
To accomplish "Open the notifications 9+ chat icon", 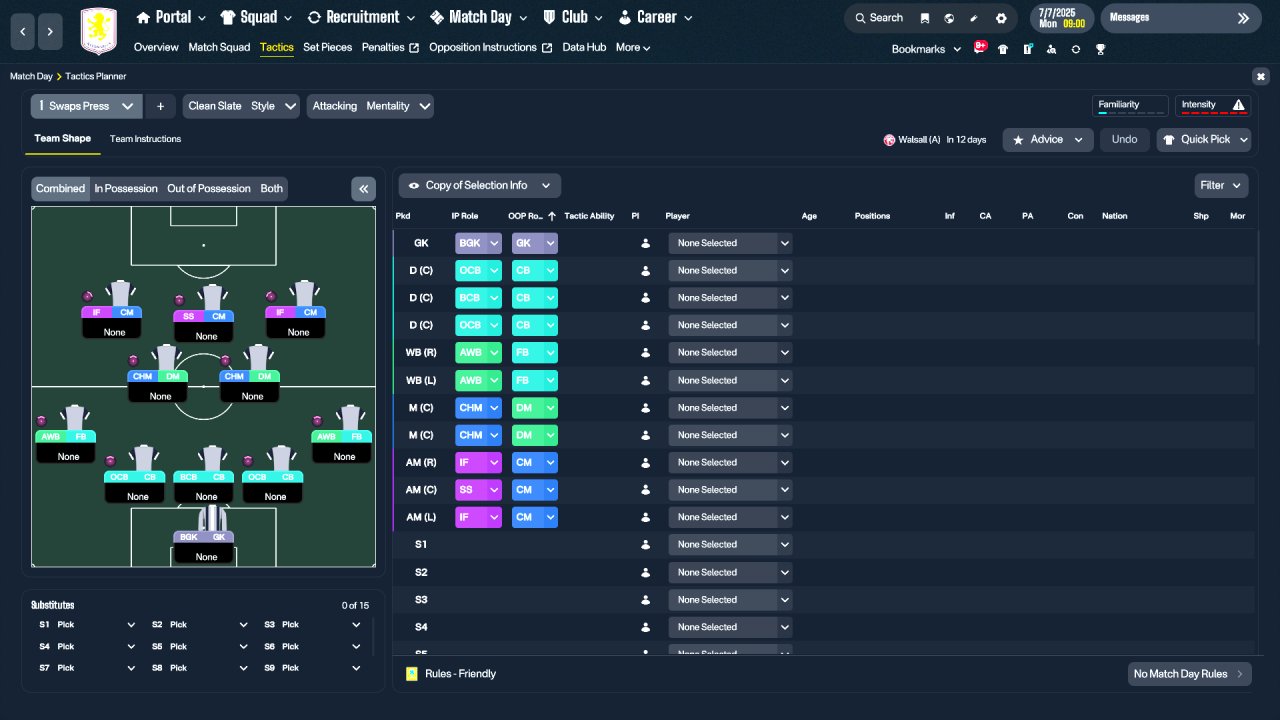I will click(980, 47).
